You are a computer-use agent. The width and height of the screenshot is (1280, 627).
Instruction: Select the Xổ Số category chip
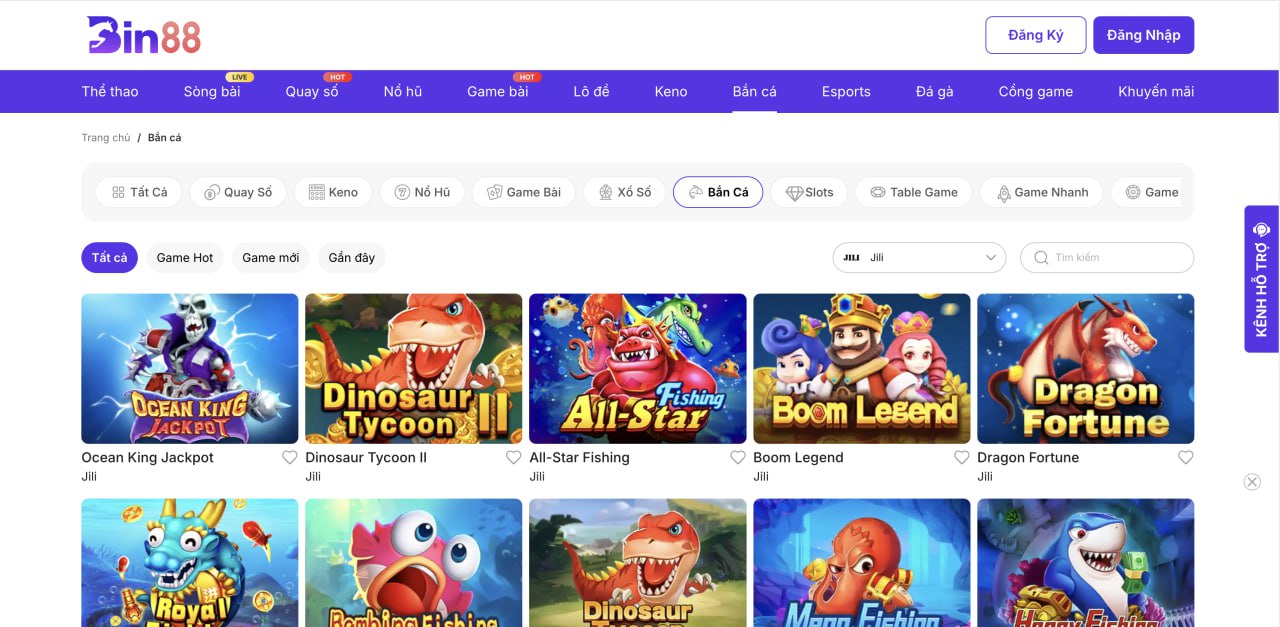pyautogui.click(x=624, y=192)
